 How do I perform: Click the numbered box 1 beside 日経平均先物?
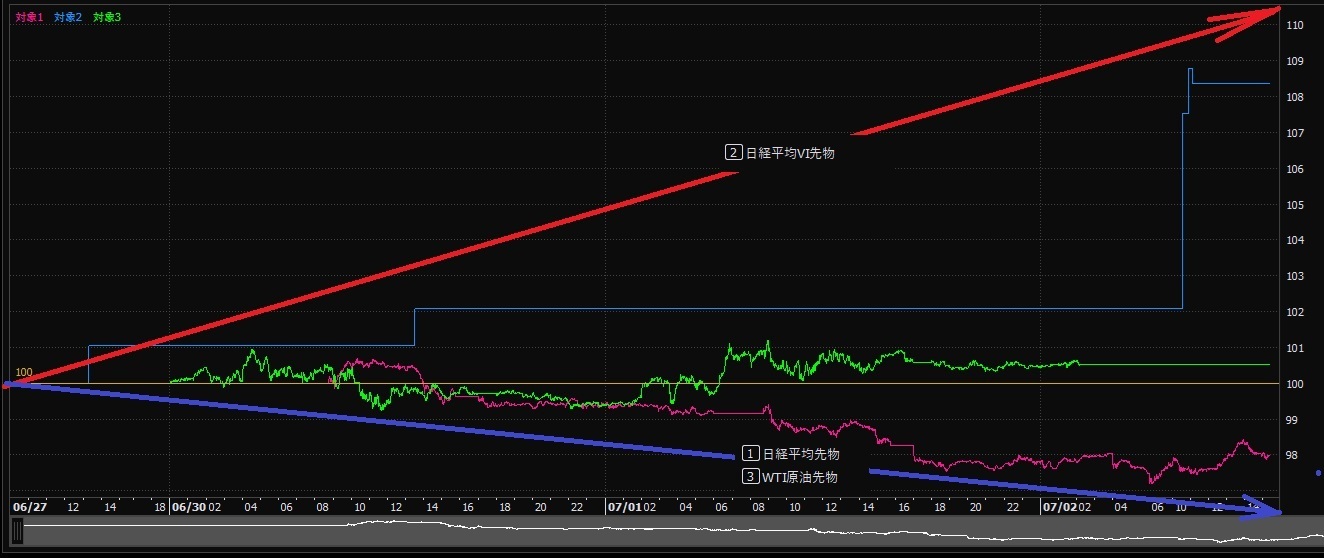click(x=750, y=454)
